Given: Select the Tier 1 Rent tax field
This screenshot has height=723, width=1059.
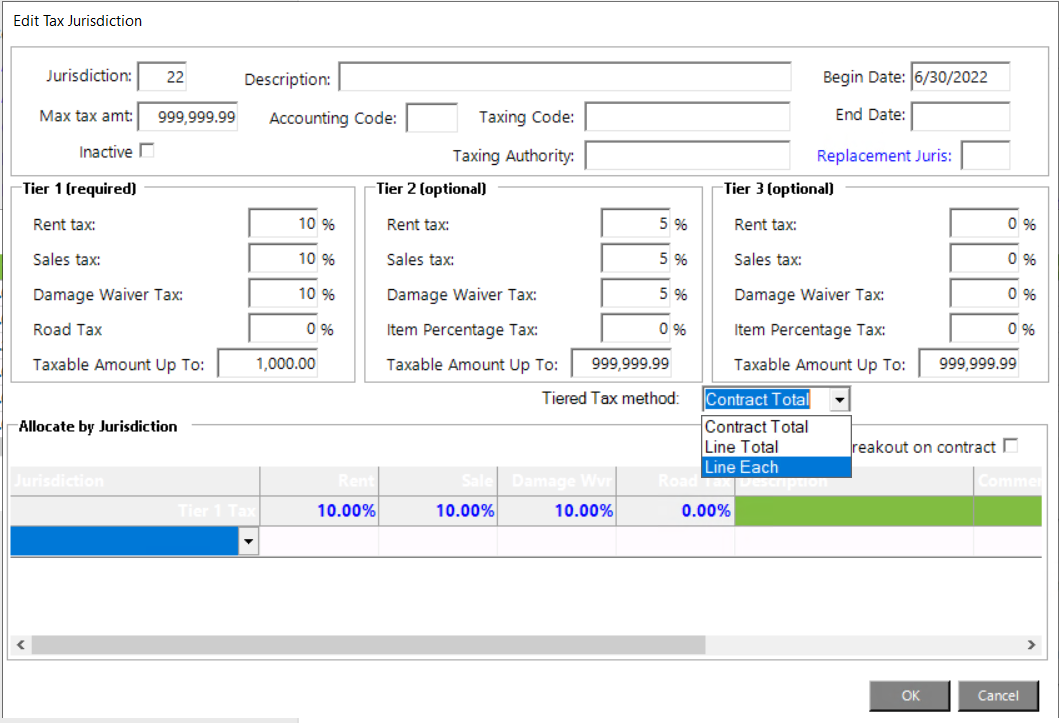Looking at the screenshot, I should (283, 224).
